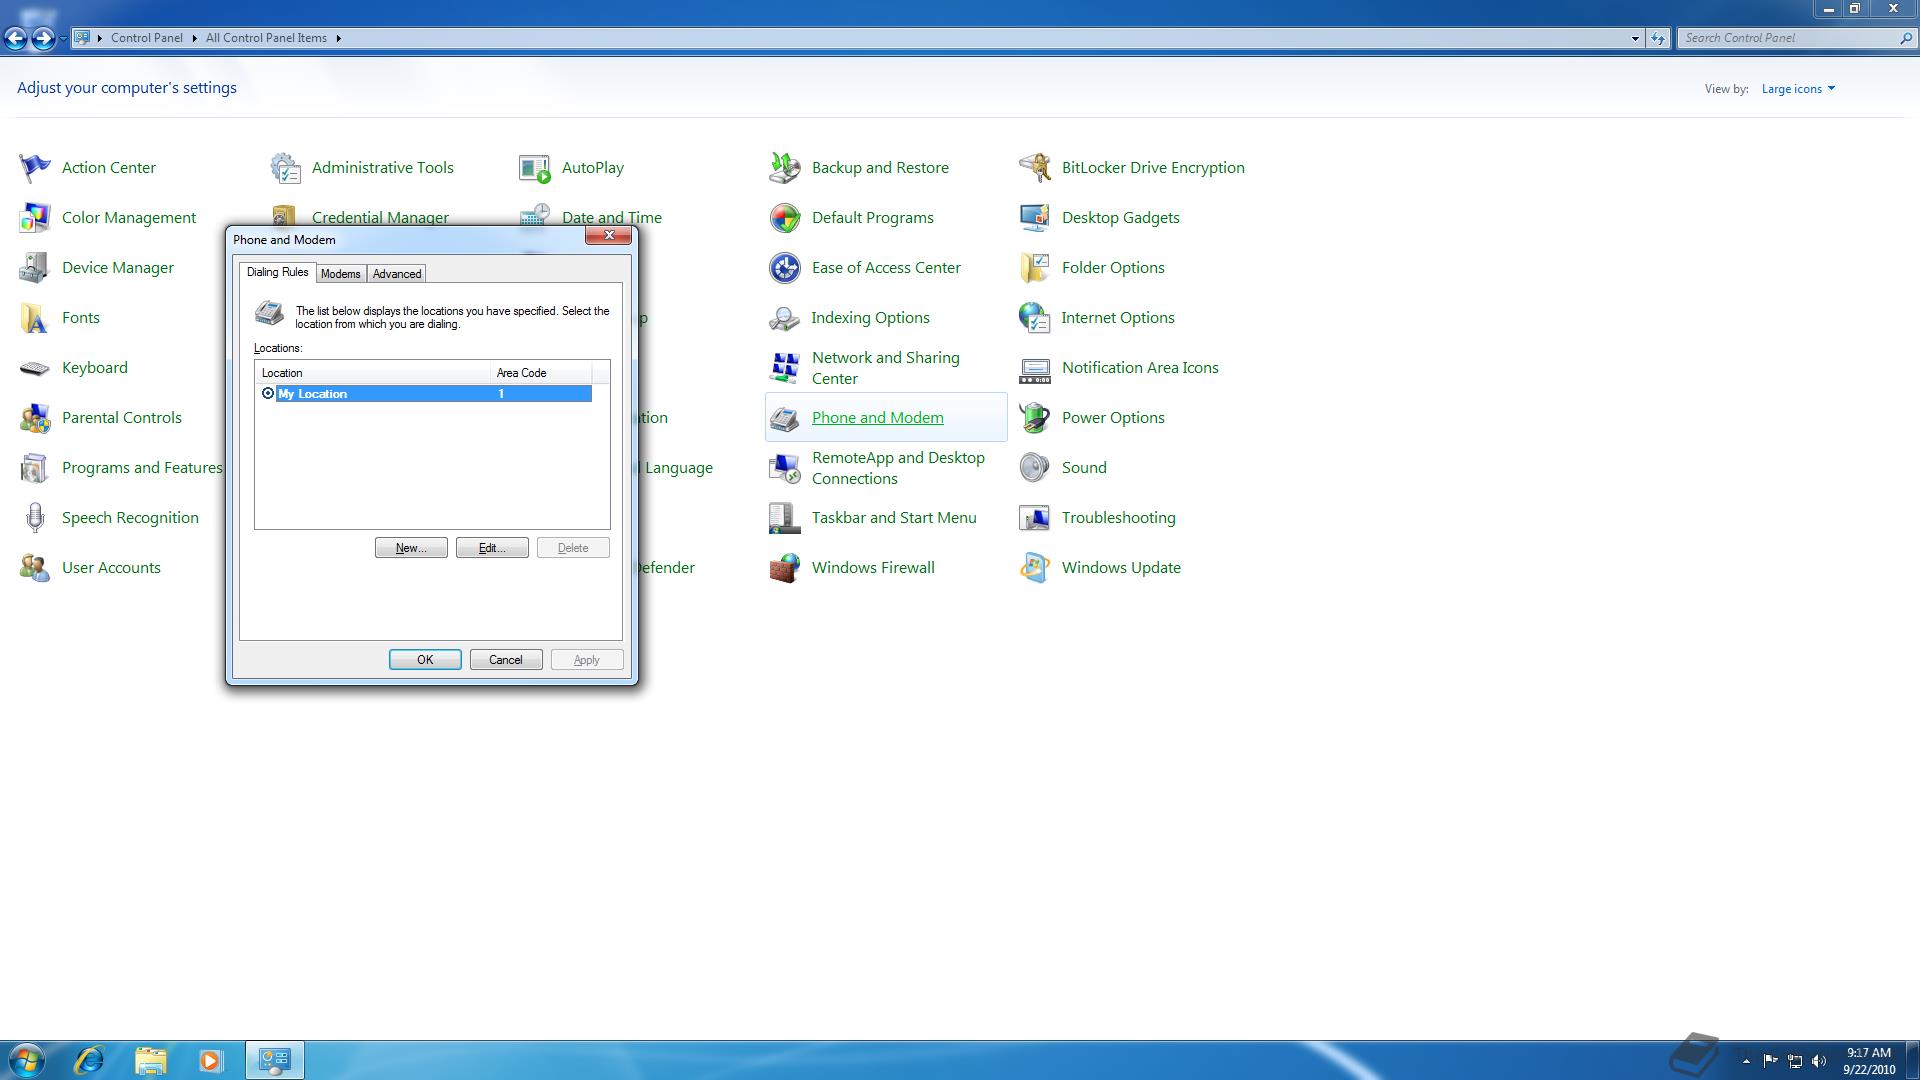Image resolution: width=1920 pixels, height=1080 pixels.
Task: Expand the All Control Panel Items breadcrumb arrow
Action: click(x=338, y=38)
